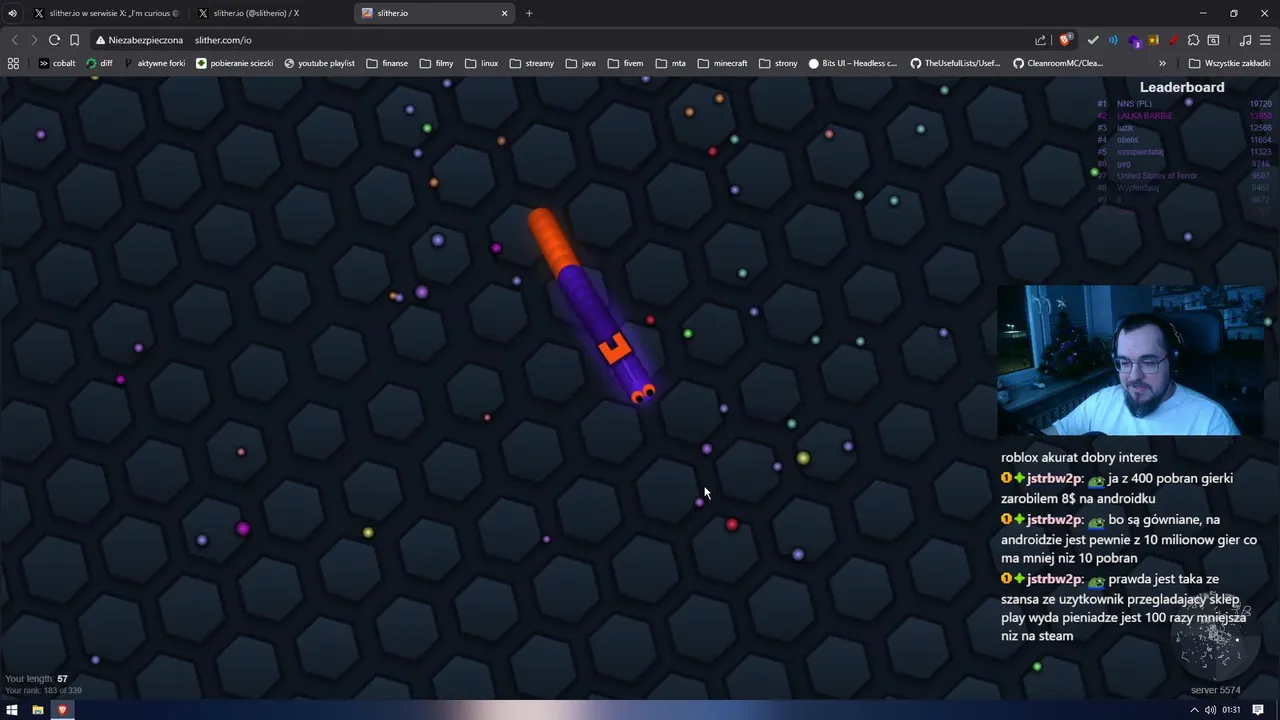Screen dimensions: 1280x720
Task: Open the Windows notification center icon
Action: point(1258,710)
